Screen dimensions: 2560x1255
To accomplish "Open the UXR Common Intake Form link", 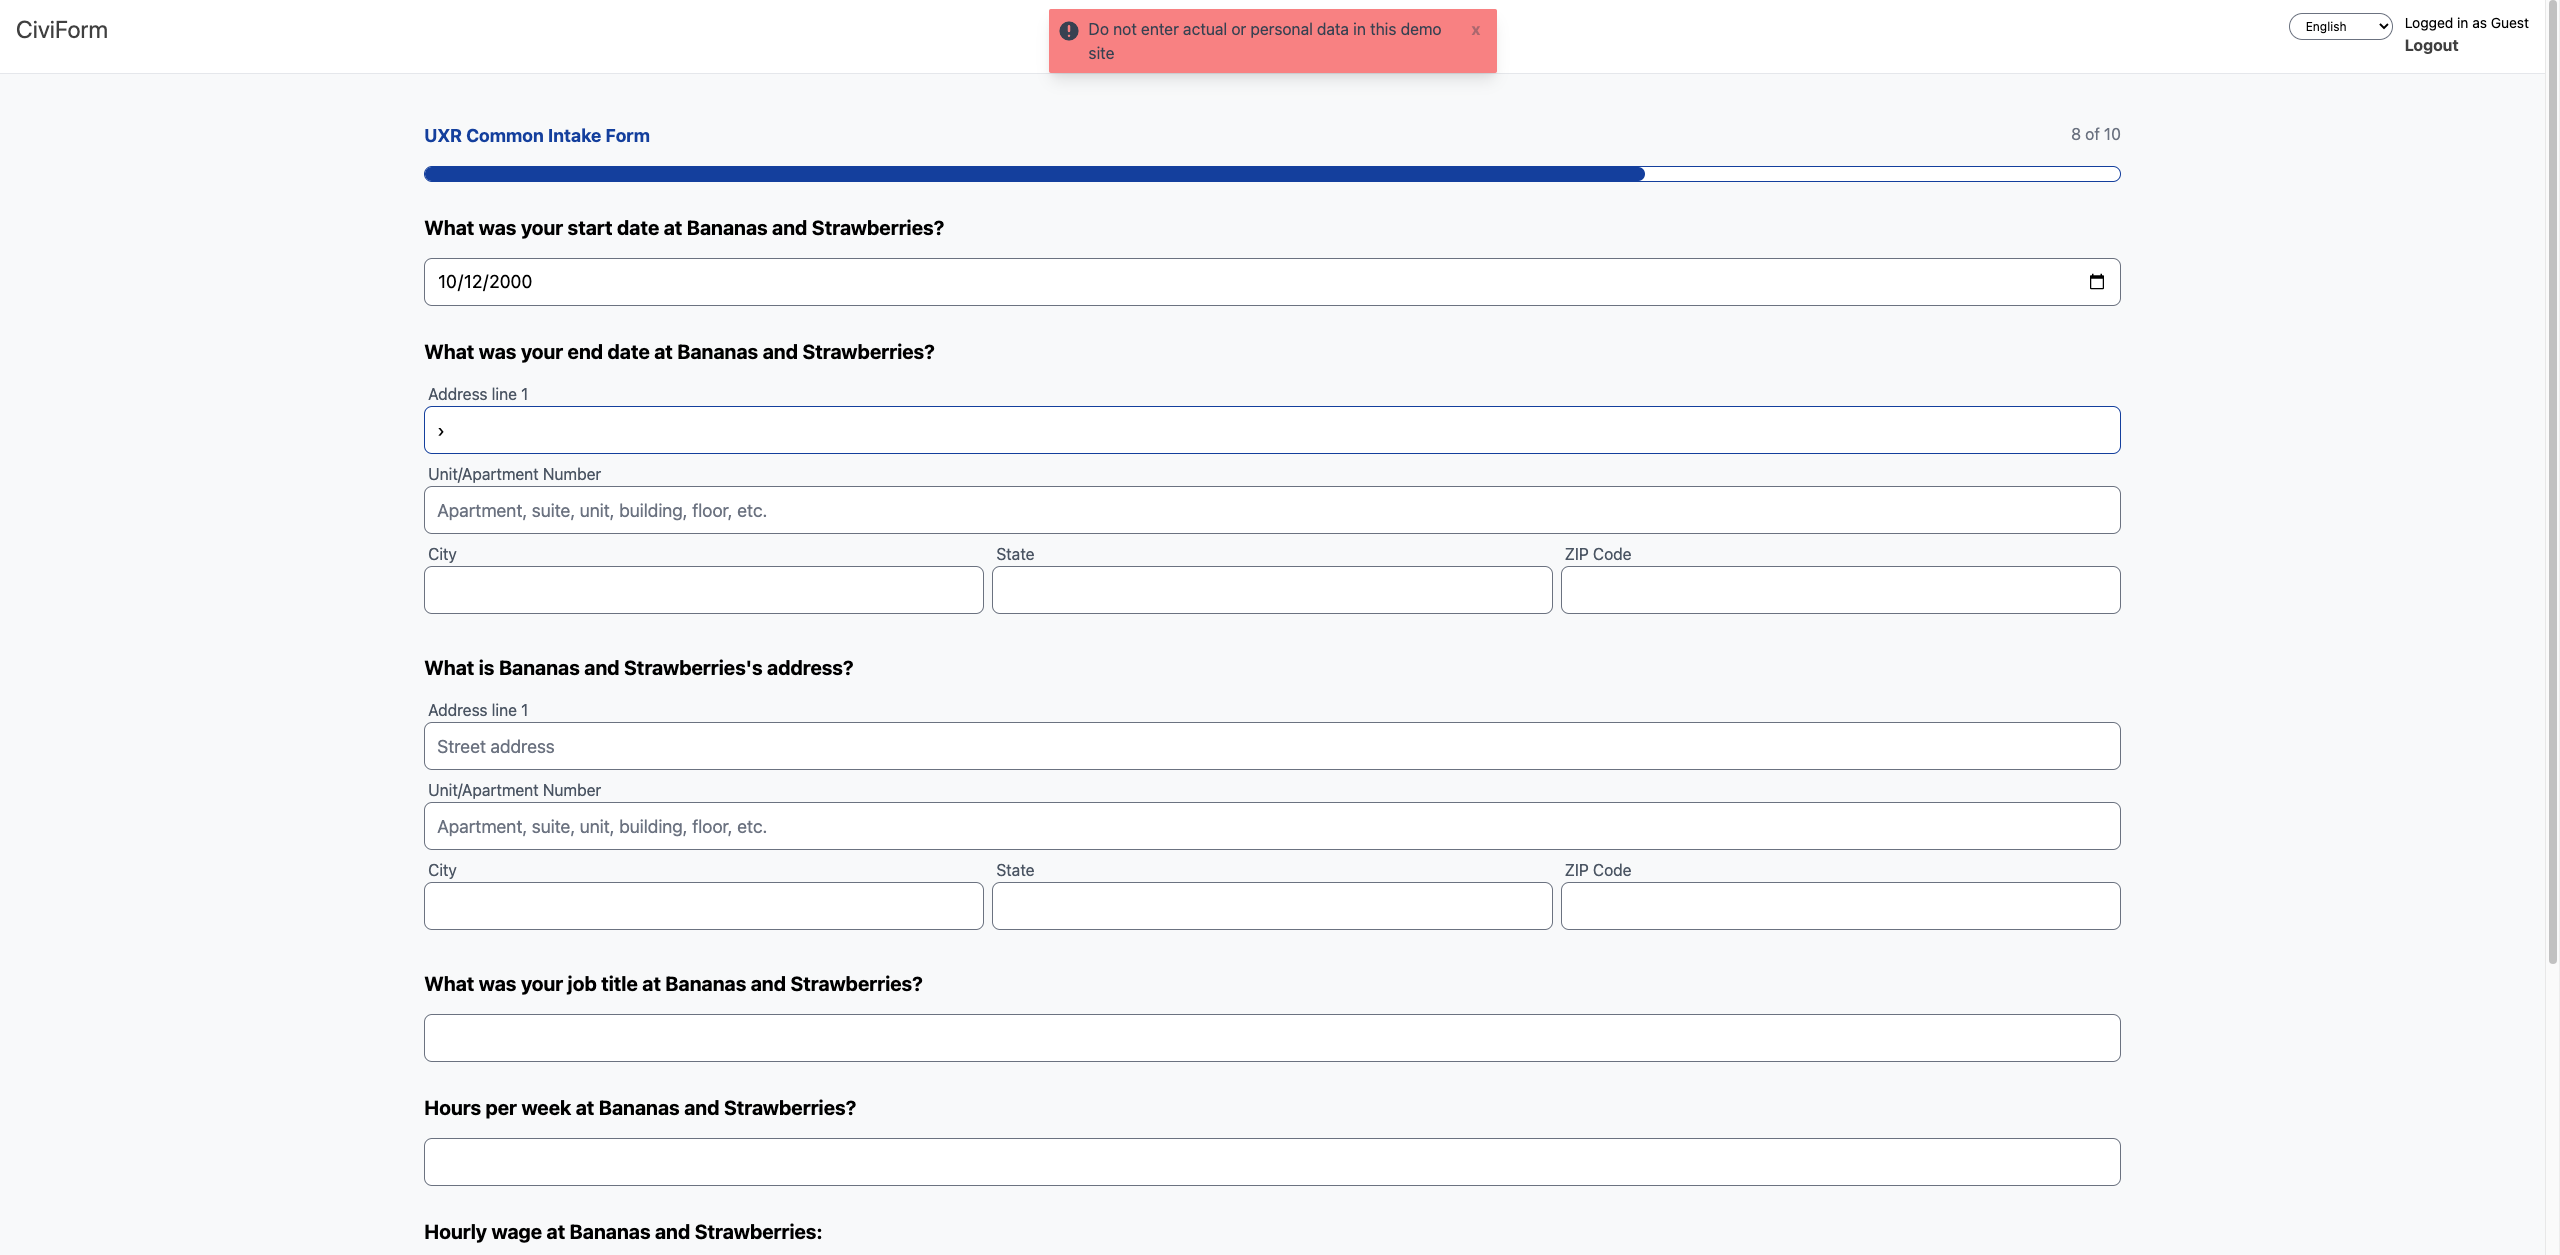I will 536,135.
